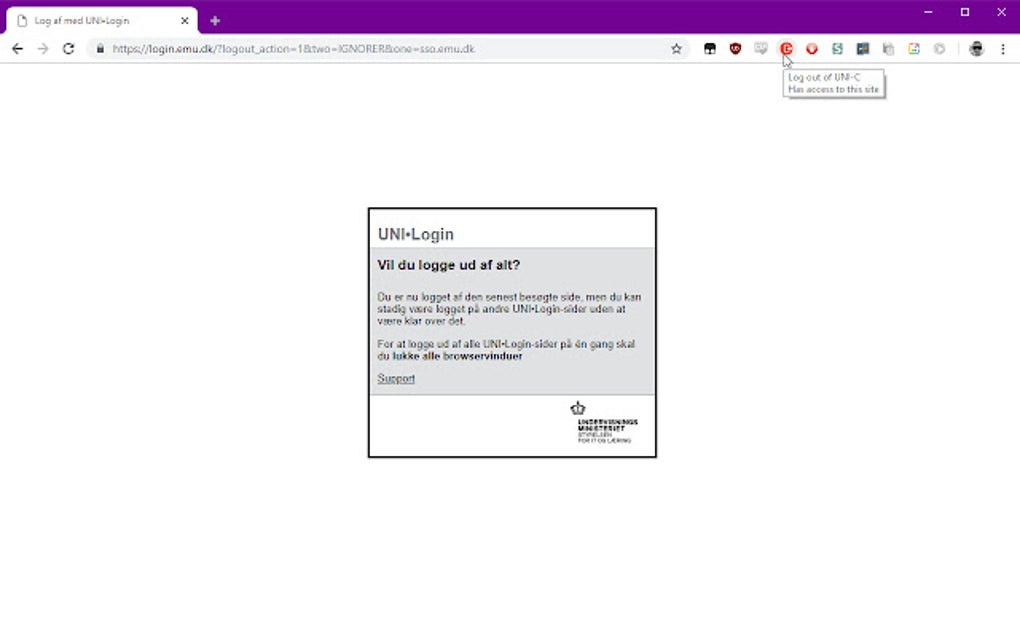Click the Undervisningsministeriet crown logo
1020x638 pixels.
click(578, 410)
